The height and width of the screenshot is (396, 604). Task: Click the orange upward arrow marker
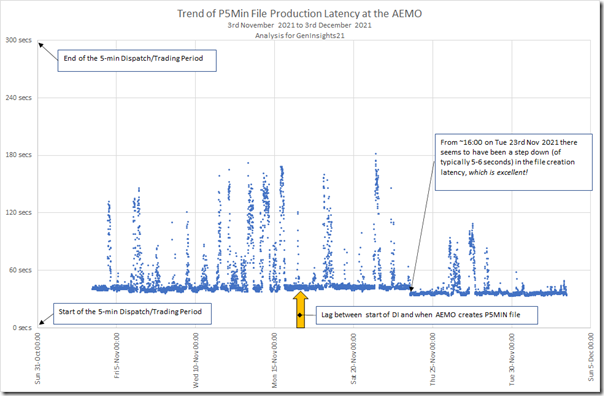click(300, 310)
